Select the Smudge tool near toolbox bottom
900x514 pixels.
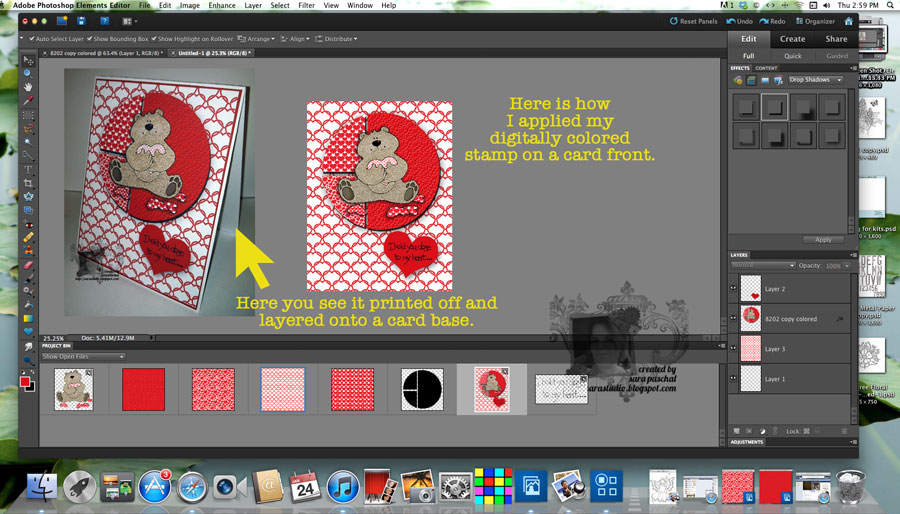click(28, 346)
